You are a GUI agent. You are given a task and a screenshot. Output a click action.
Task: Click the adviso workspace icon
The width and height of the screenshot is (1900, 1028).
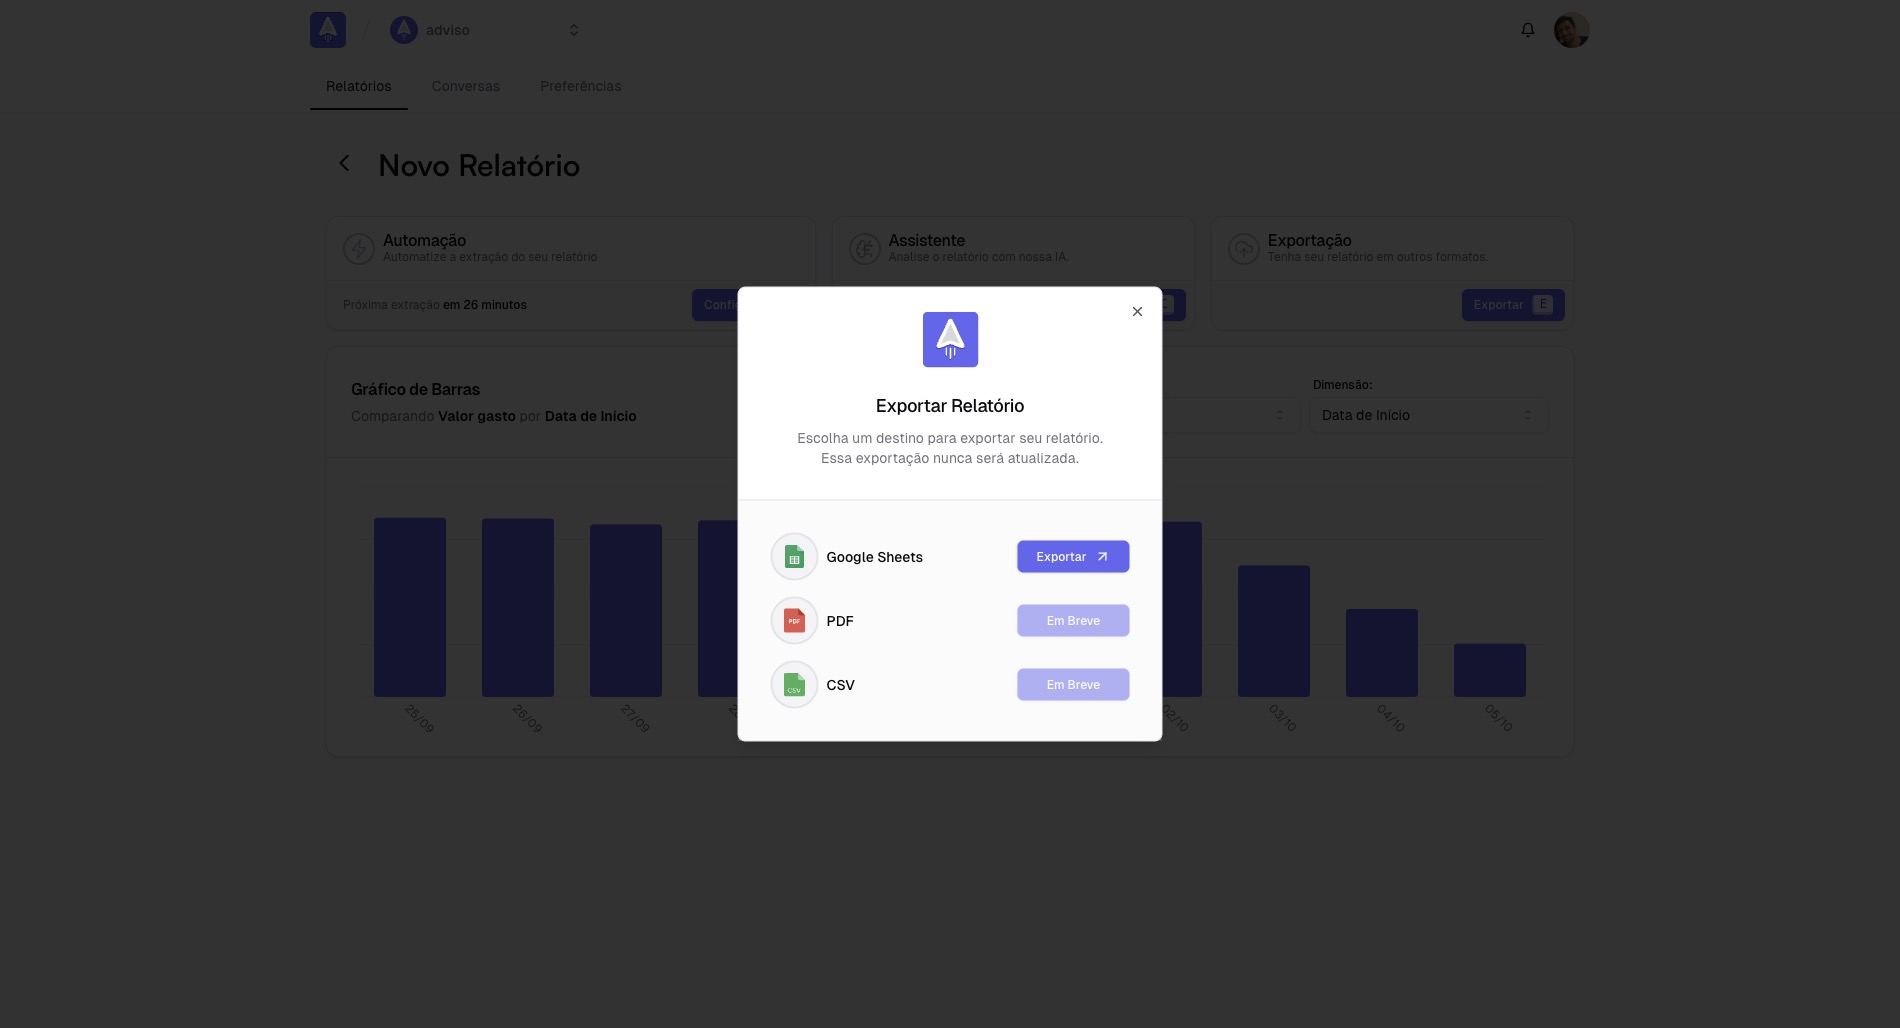404,30
